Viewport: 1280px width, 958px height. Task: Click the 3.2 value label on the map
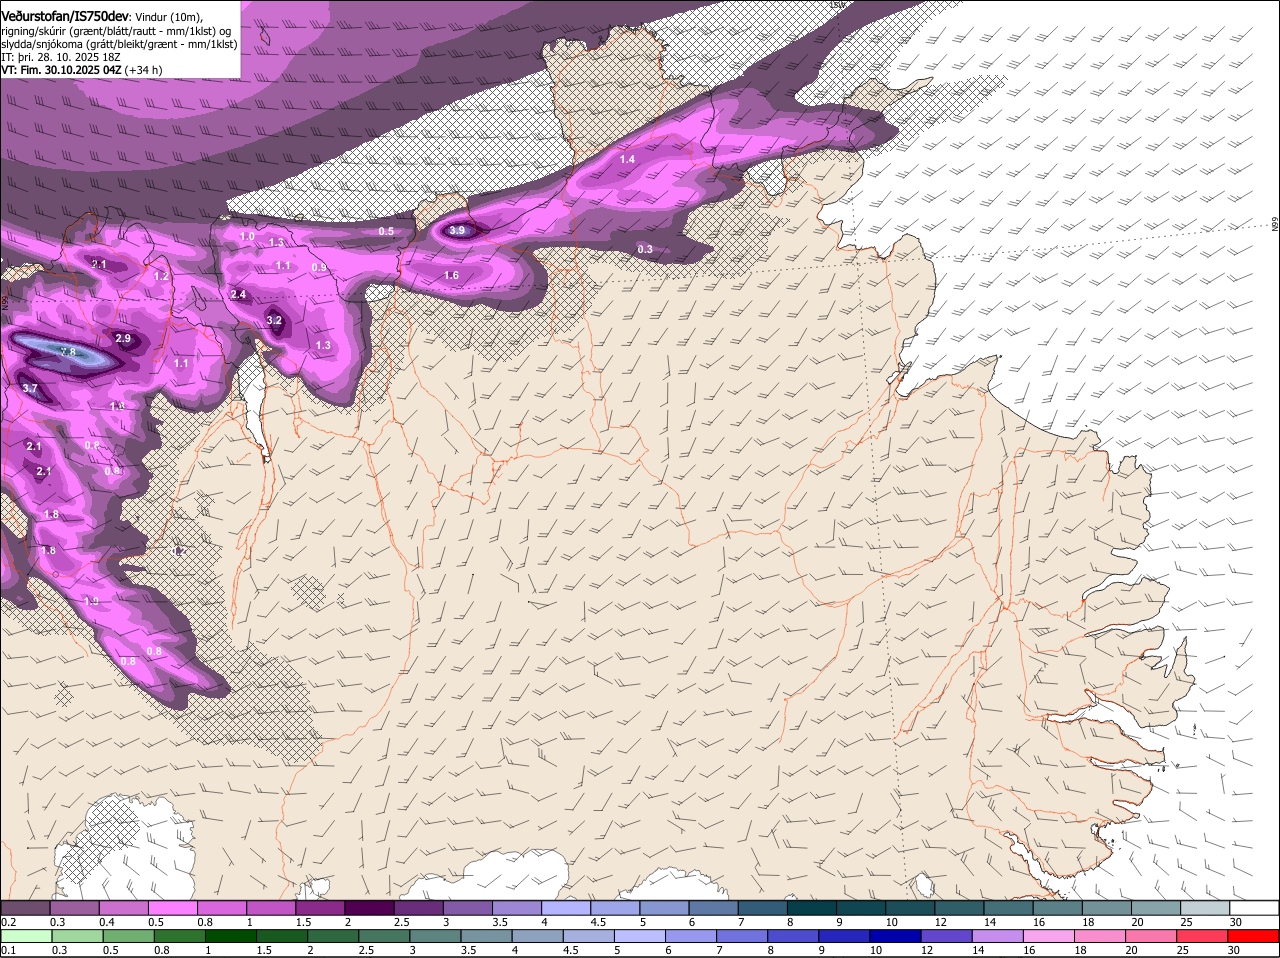tap(274, 320)
